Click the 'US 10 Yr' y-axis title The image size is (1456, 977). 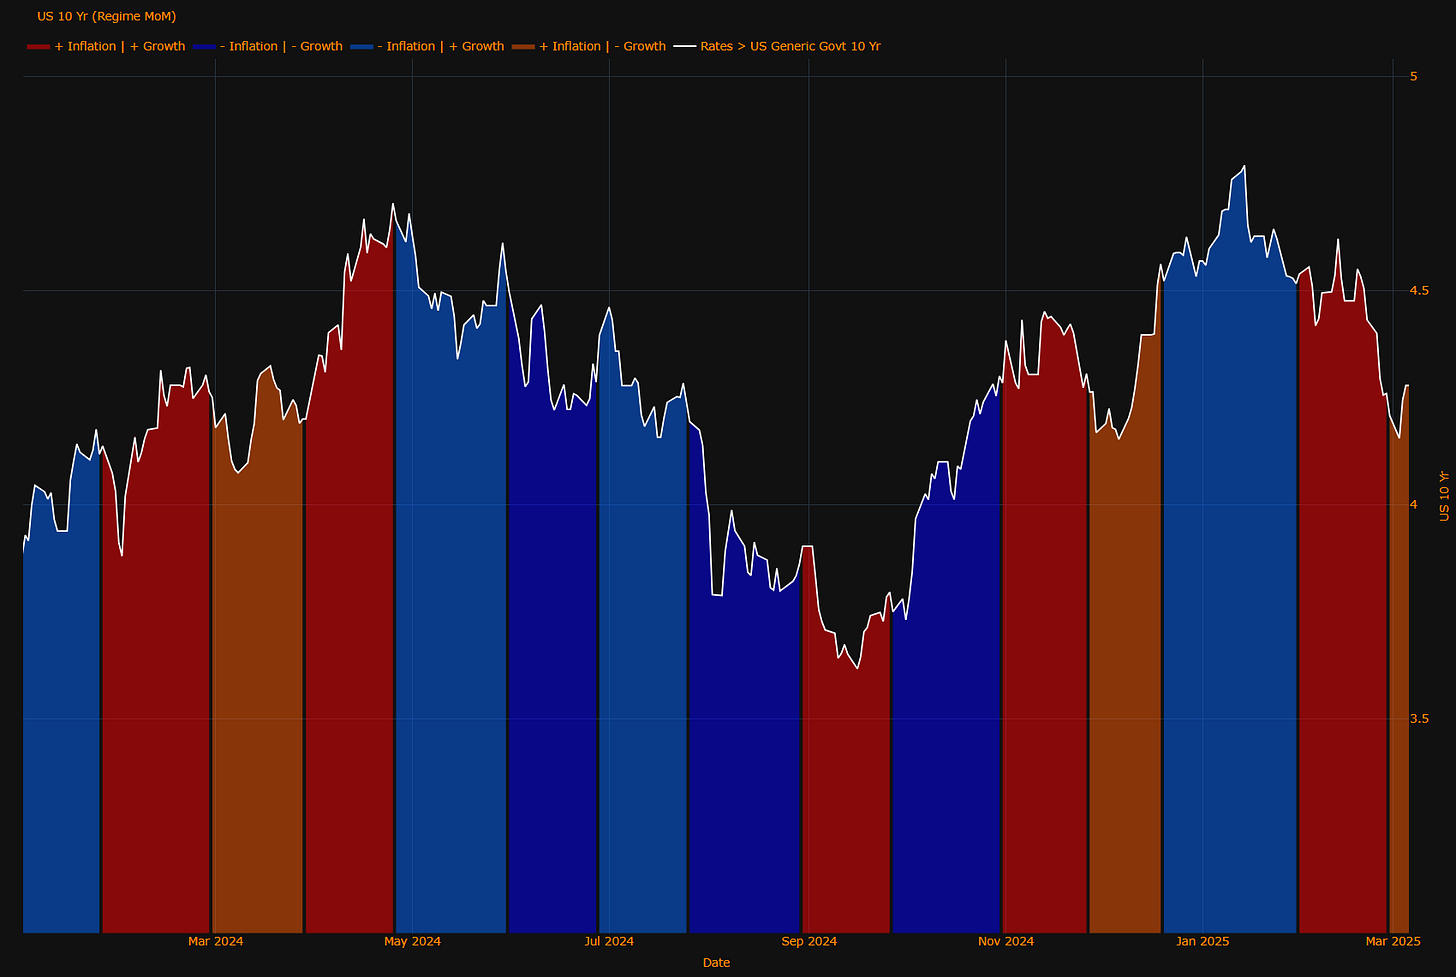[1444, 496]
